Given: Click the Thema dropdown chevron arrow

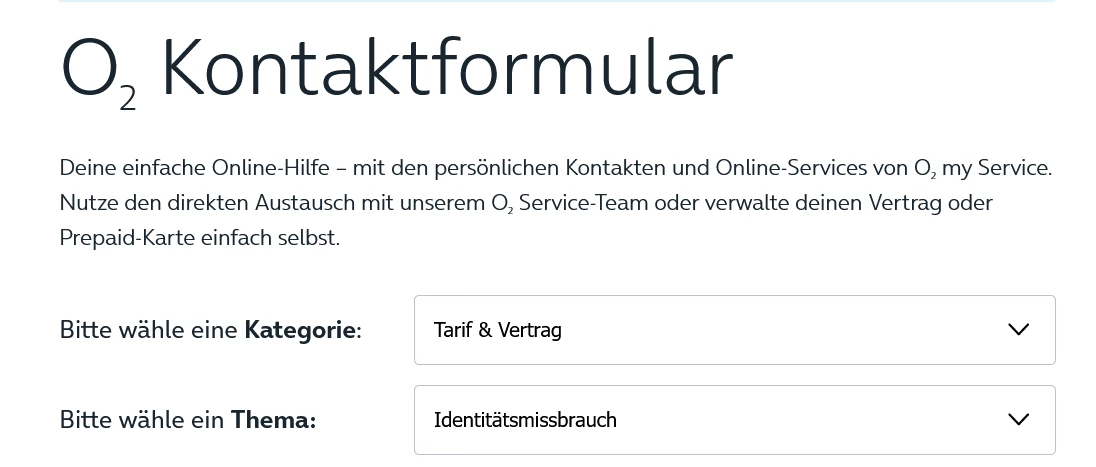Looking at the screenshot, I should [x=1018, y=420].
